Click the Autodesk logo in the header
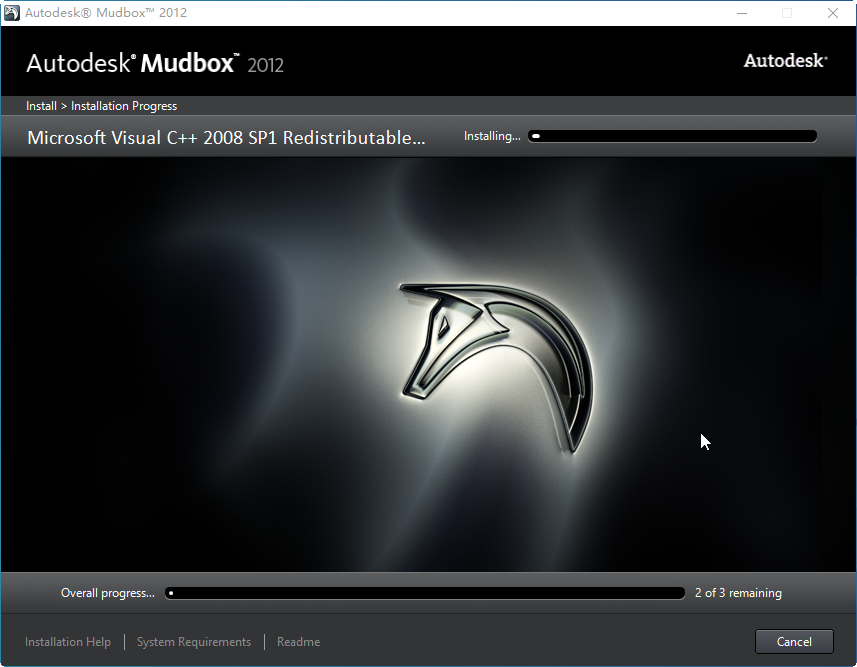857x667 pixels. pos(785,61)
